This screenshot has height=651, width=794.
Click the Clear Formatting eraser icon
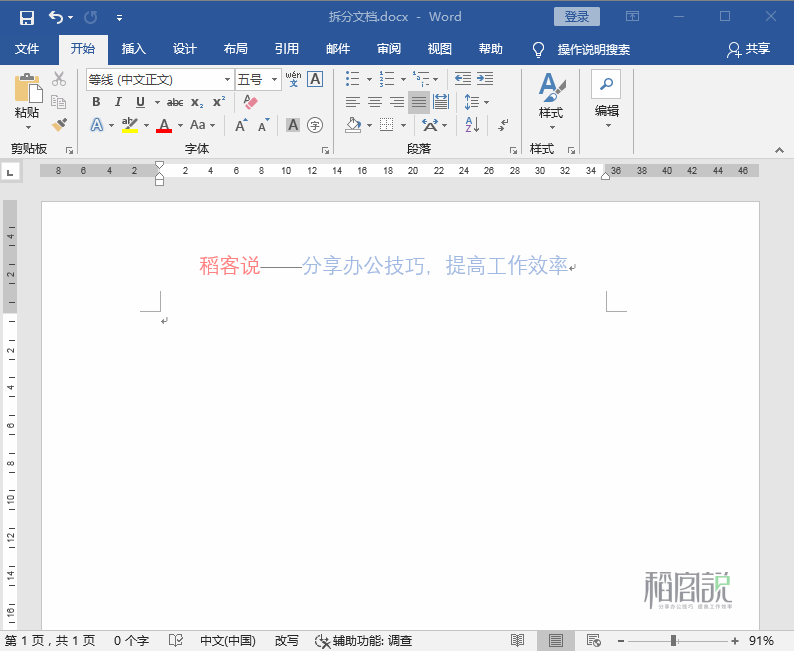[x=250, y=102]
